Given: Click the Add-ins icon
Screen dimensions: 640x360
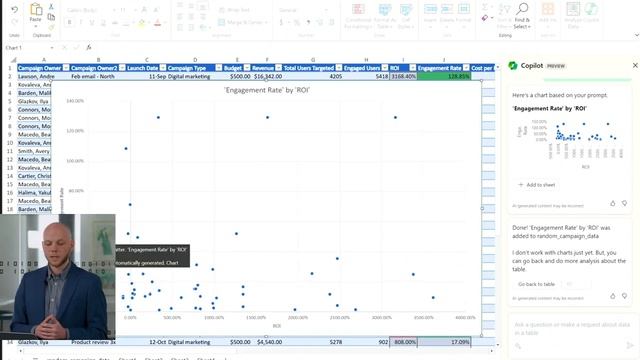Looking at the screenshot, I should click(x=548, y=9).
